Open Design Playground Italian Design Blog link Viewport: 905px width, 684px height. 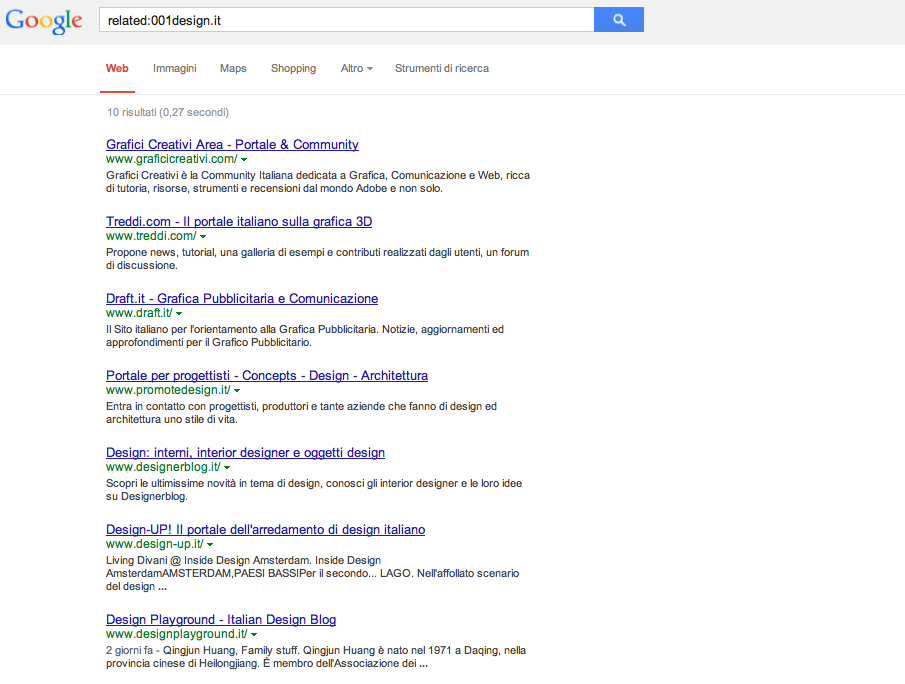[x=221, y=619]
